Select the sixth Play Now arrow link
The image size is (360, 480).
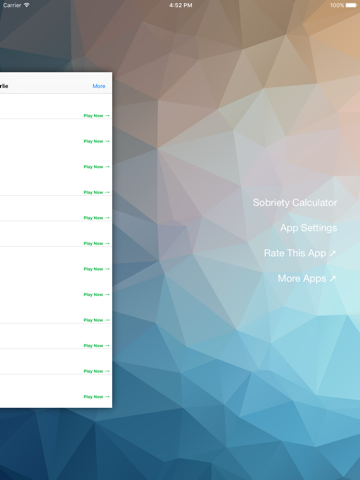pyautogui.click(x=96, y=244)
